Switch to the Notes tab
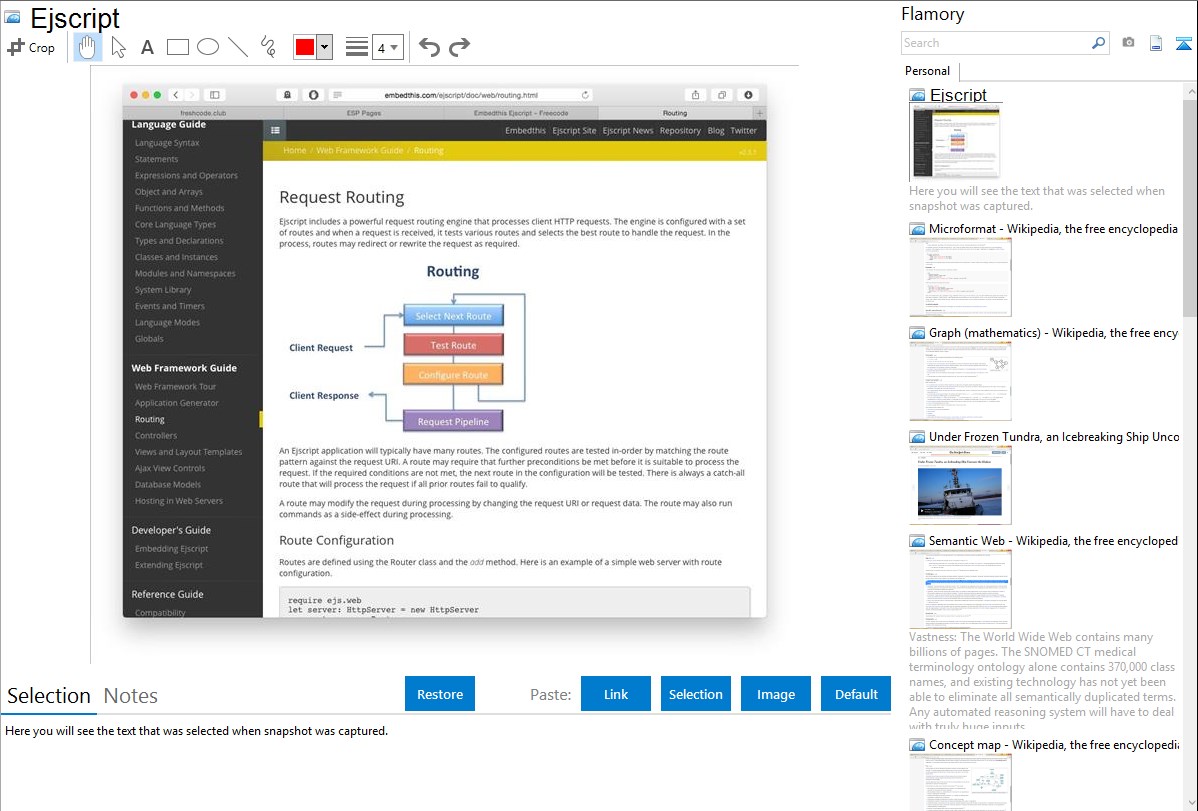The width and height of the screenshot is (1198, 811). (131, 696)
